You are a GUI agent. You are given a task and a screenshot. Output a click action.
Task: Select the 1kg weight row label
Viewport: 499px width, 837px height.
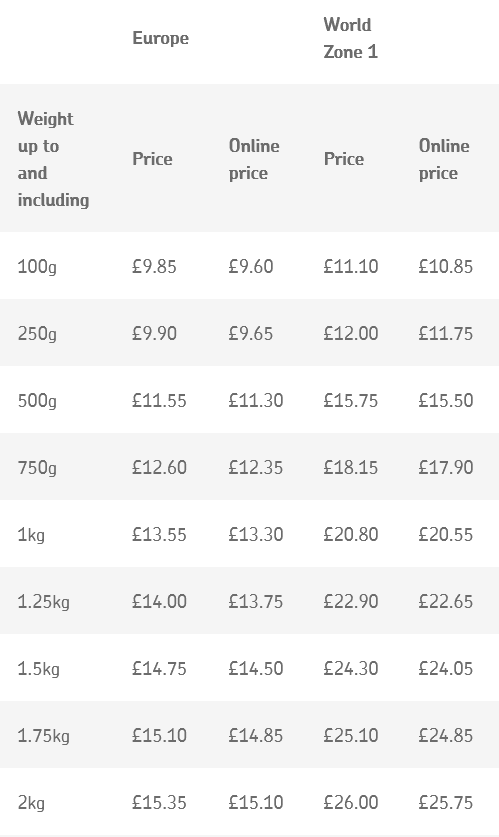[31, 535]
